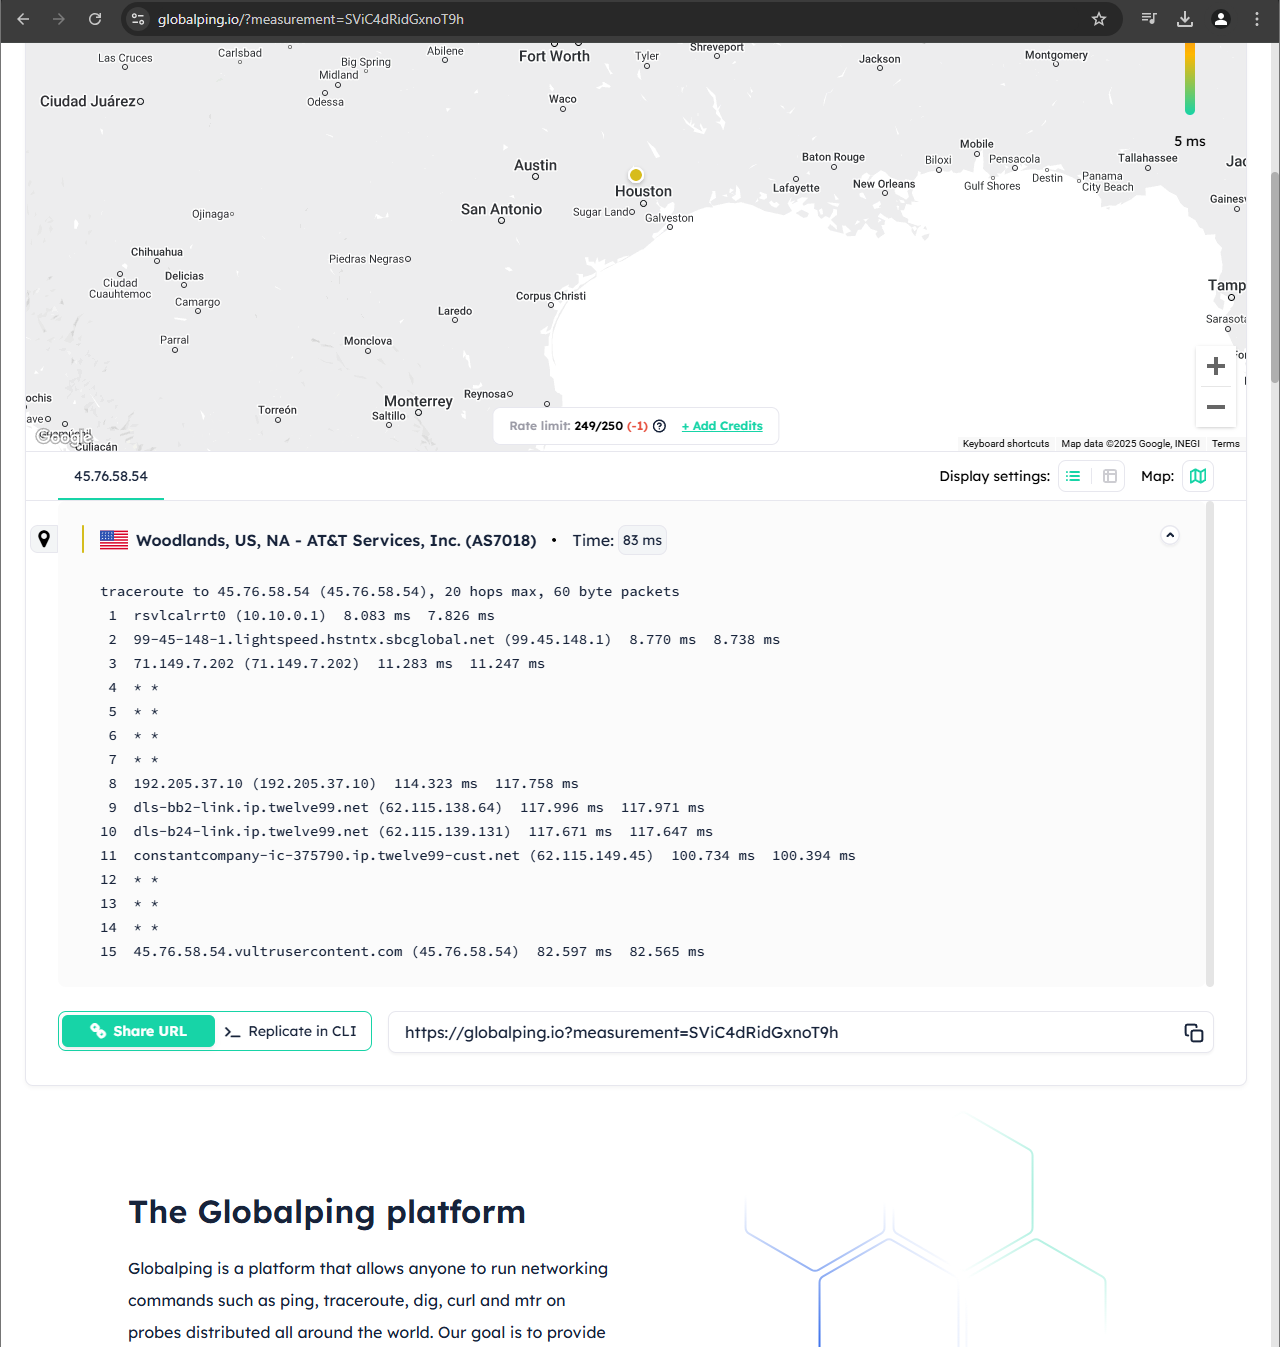Open the map Terms link

[x=1225, y=444]
